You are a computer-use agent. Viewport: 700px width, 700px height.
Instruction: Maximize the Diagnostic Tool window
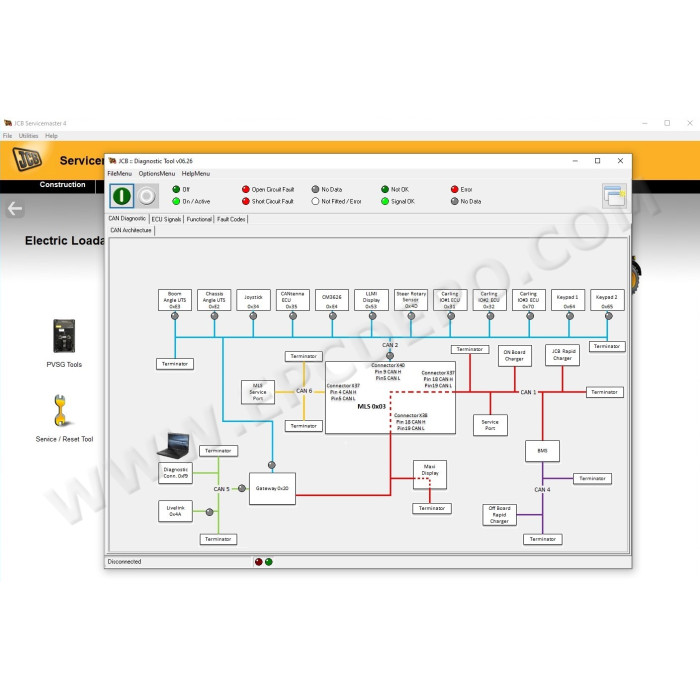point(597,161)
